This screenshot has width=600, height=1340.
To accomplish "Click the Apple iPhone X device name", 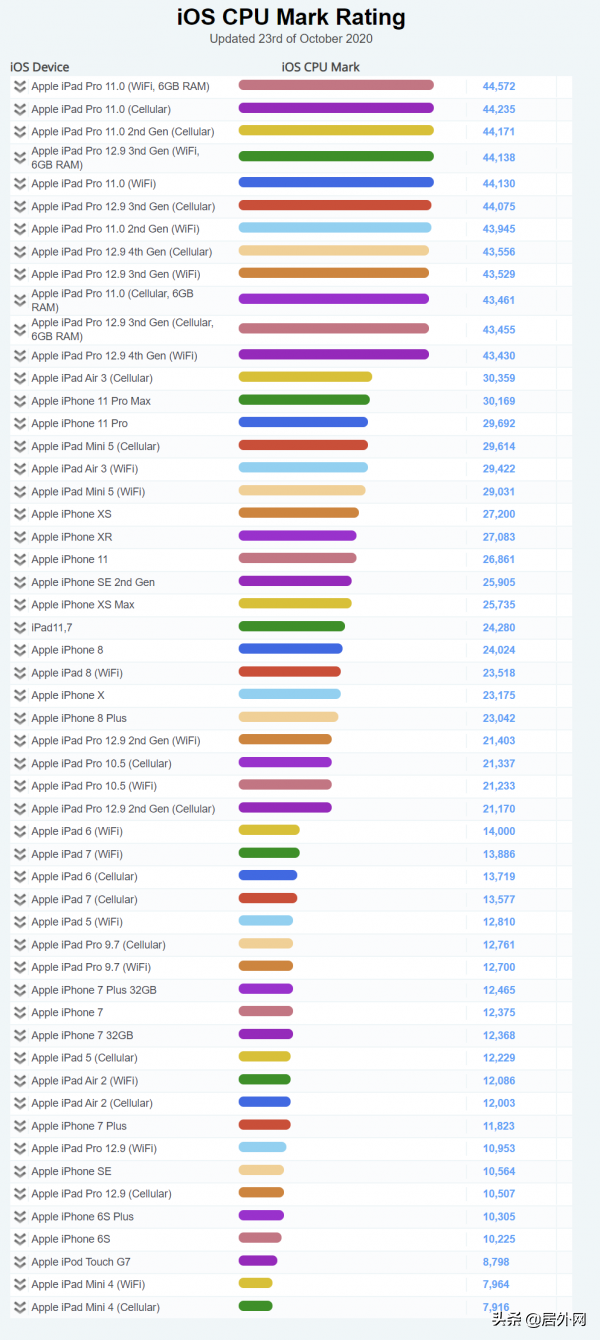I will click(67, 695).
